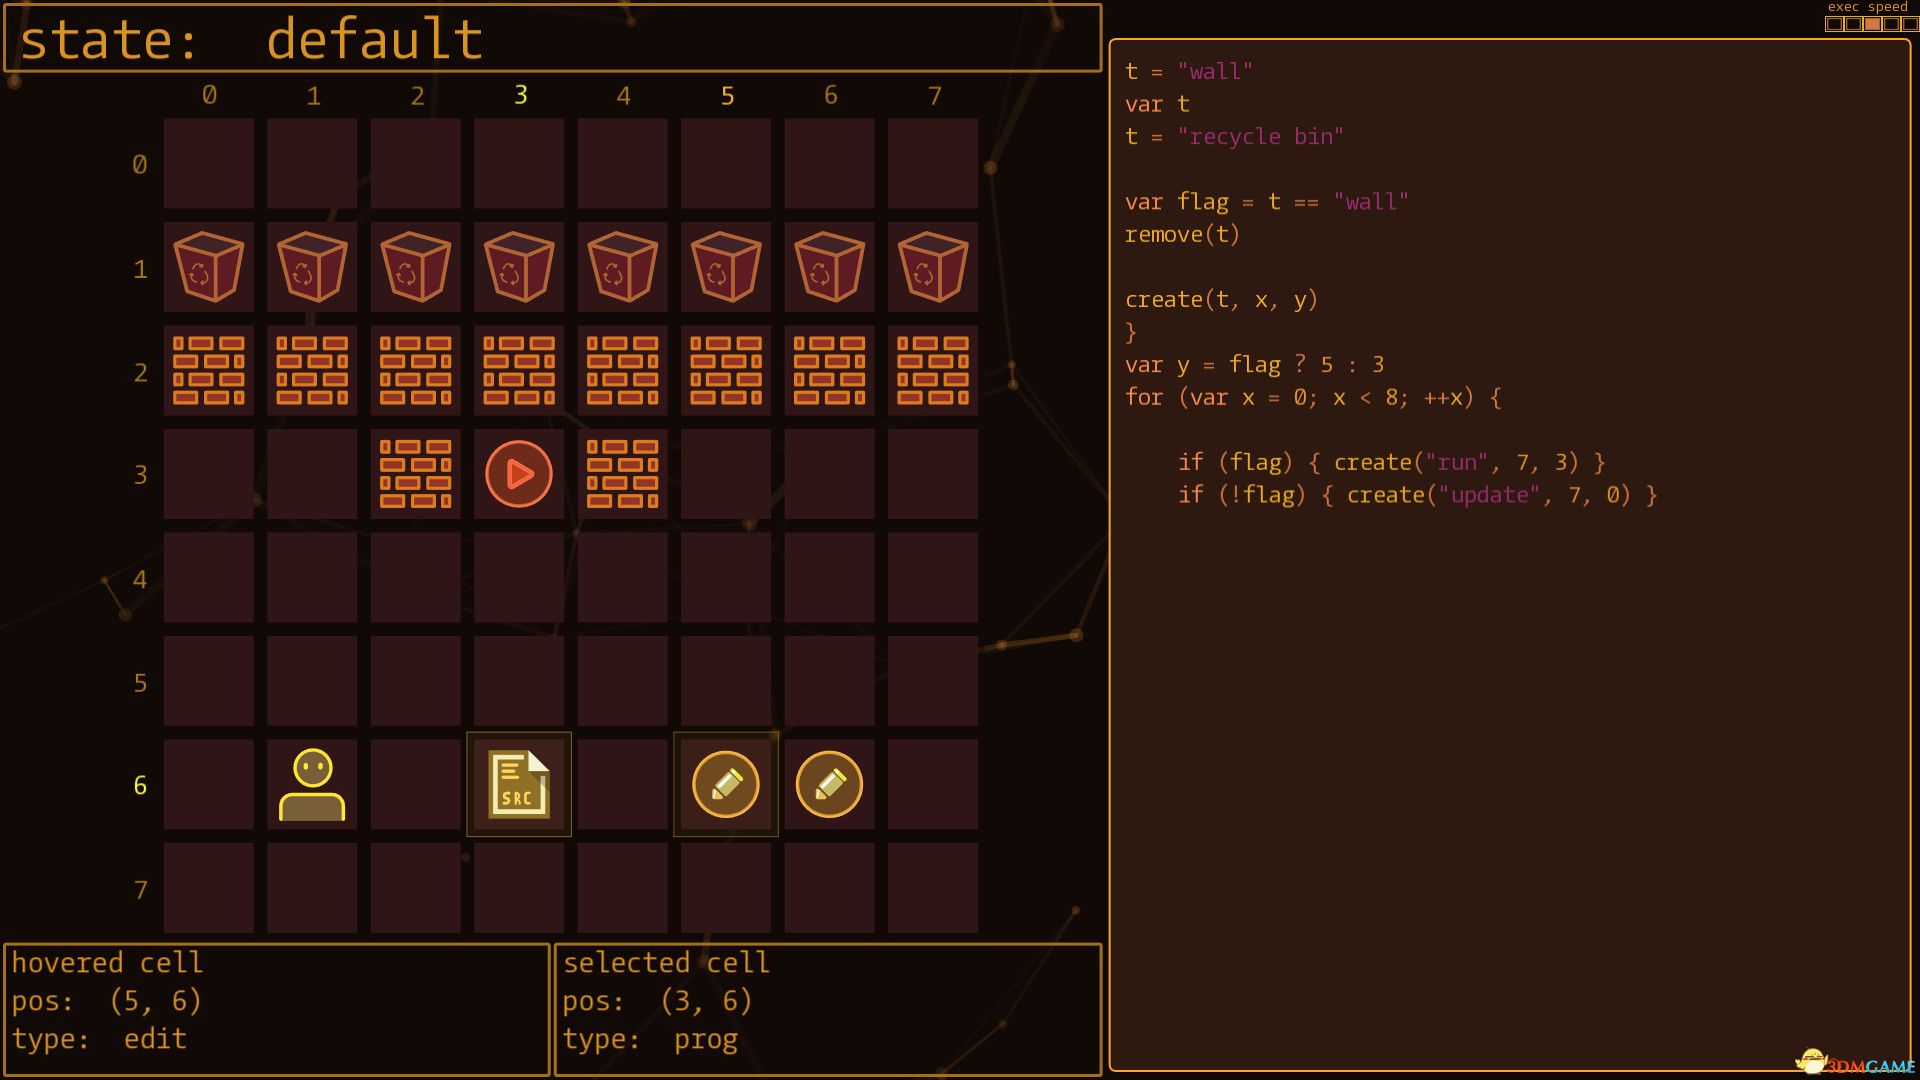1920x1080 pixels.
Task: Click the edit pencil icon in column 5
Action: pyautogui.click(x=726, y=785)
